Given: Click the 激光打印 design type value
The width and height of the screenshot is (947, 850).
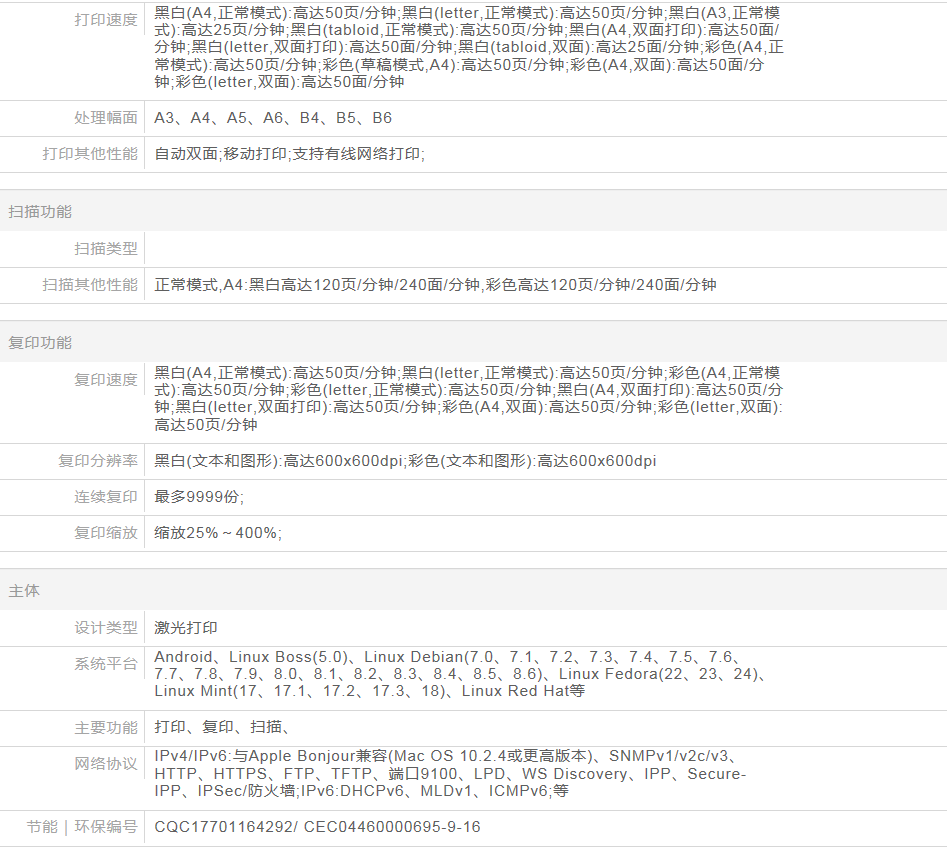Looking at the screenshot, I should 186,628.
